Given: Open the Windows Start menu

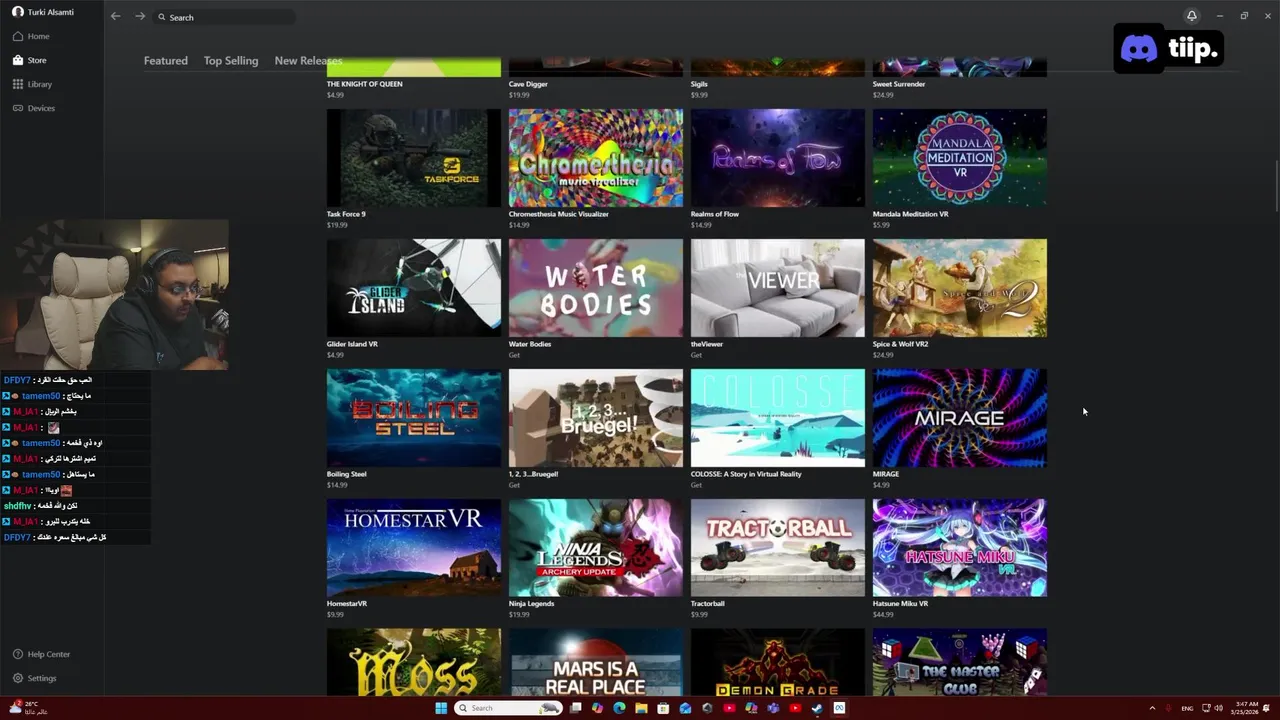Looking at the screenshot, I should click(441, 708).
